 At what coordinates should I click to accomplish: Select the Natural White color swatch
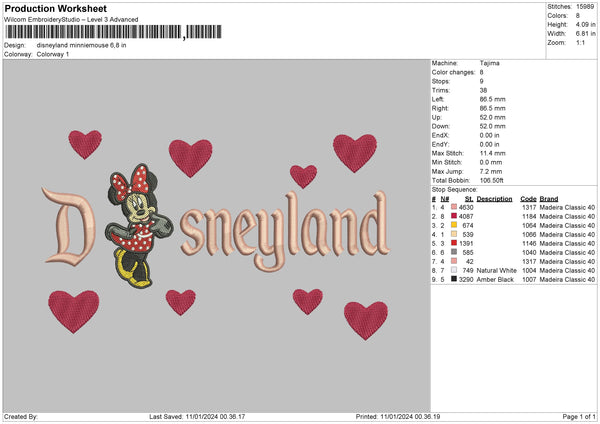454,270
